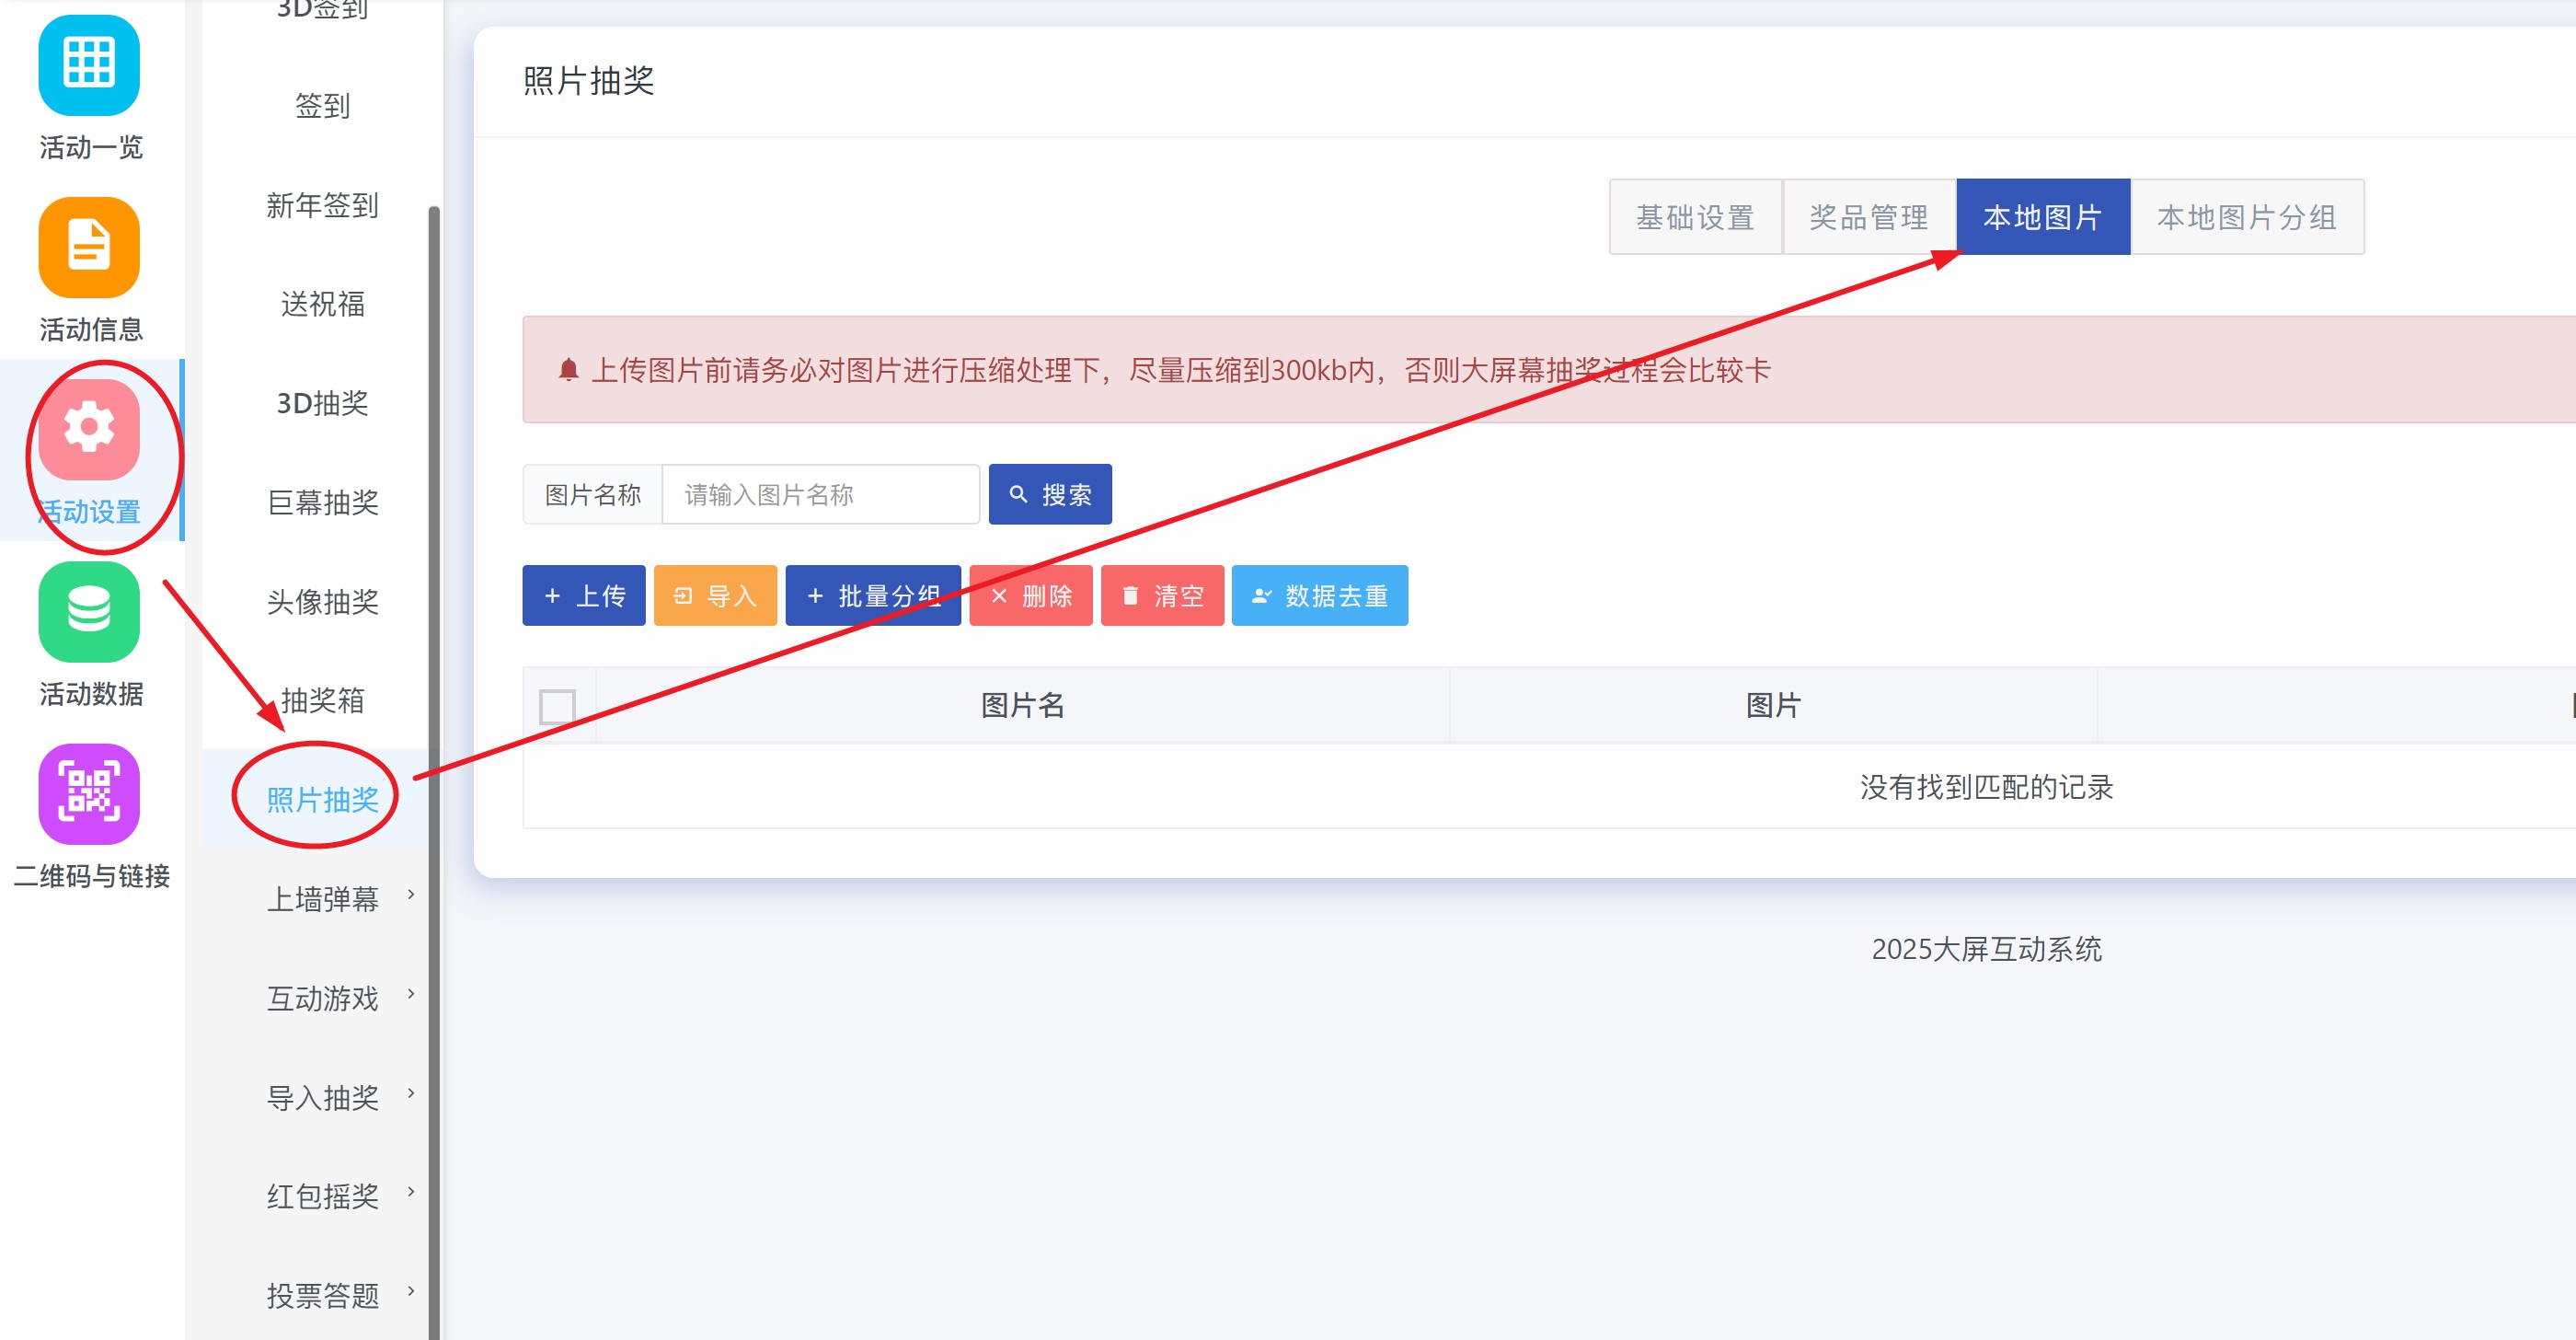Click the sidebar vertical scrollbar
Viewport: 2576px width, 1340px height.
point(434,700)
